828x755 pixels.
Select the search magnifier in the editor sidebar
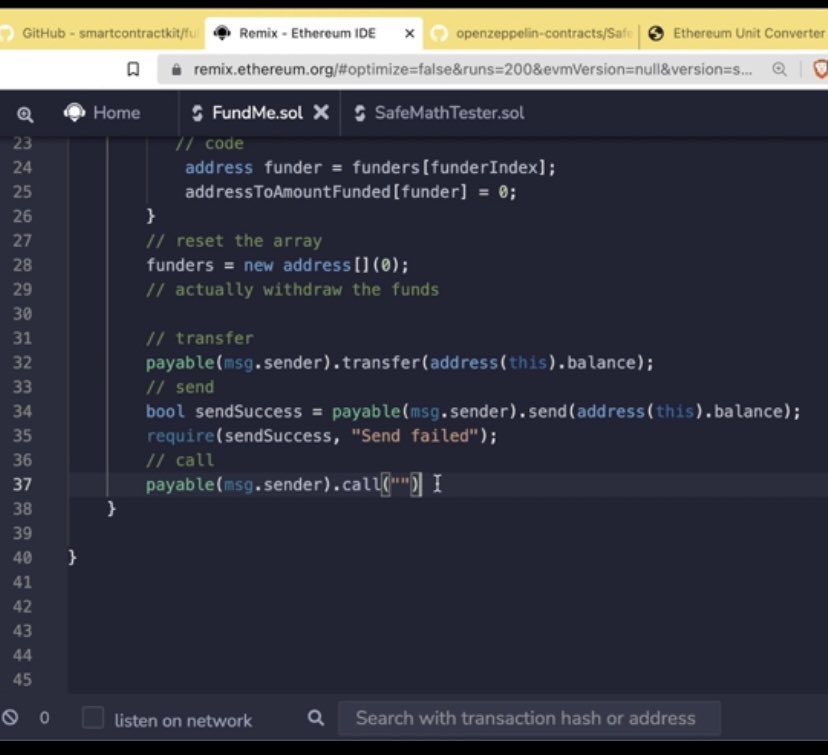click(x=24, y=113)
